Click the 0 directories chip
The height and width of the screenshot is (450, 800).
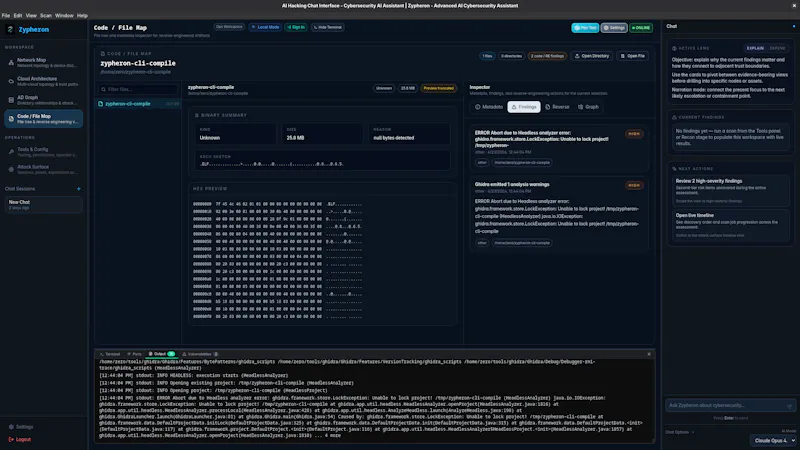(x=511, y=56)
